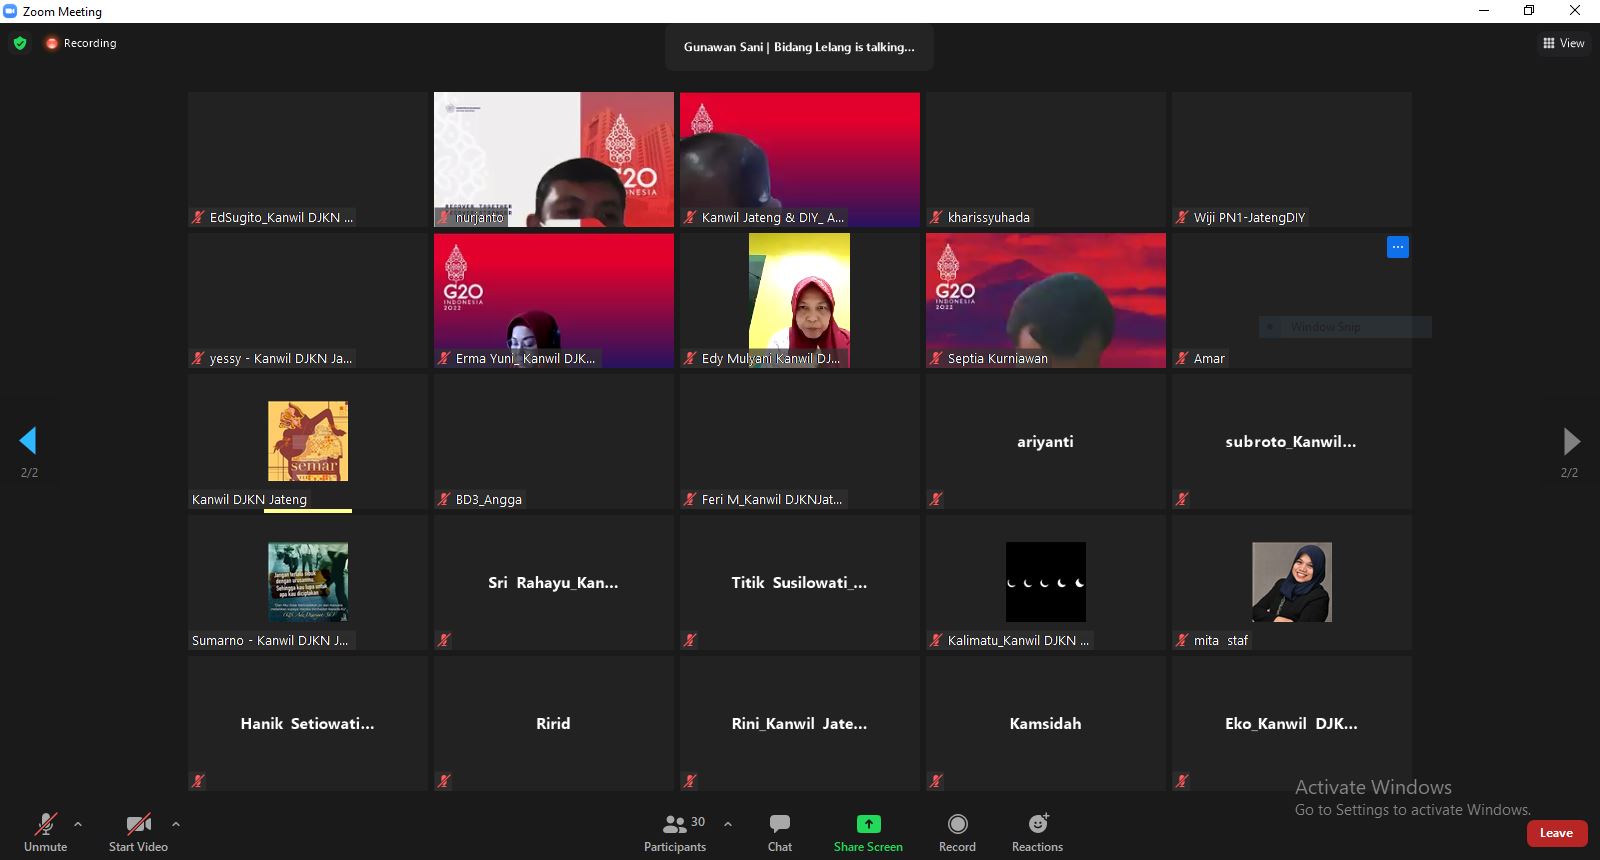Click the green encryption shield icon
This screenshot has height=860, width=1600.
point(20,43)
